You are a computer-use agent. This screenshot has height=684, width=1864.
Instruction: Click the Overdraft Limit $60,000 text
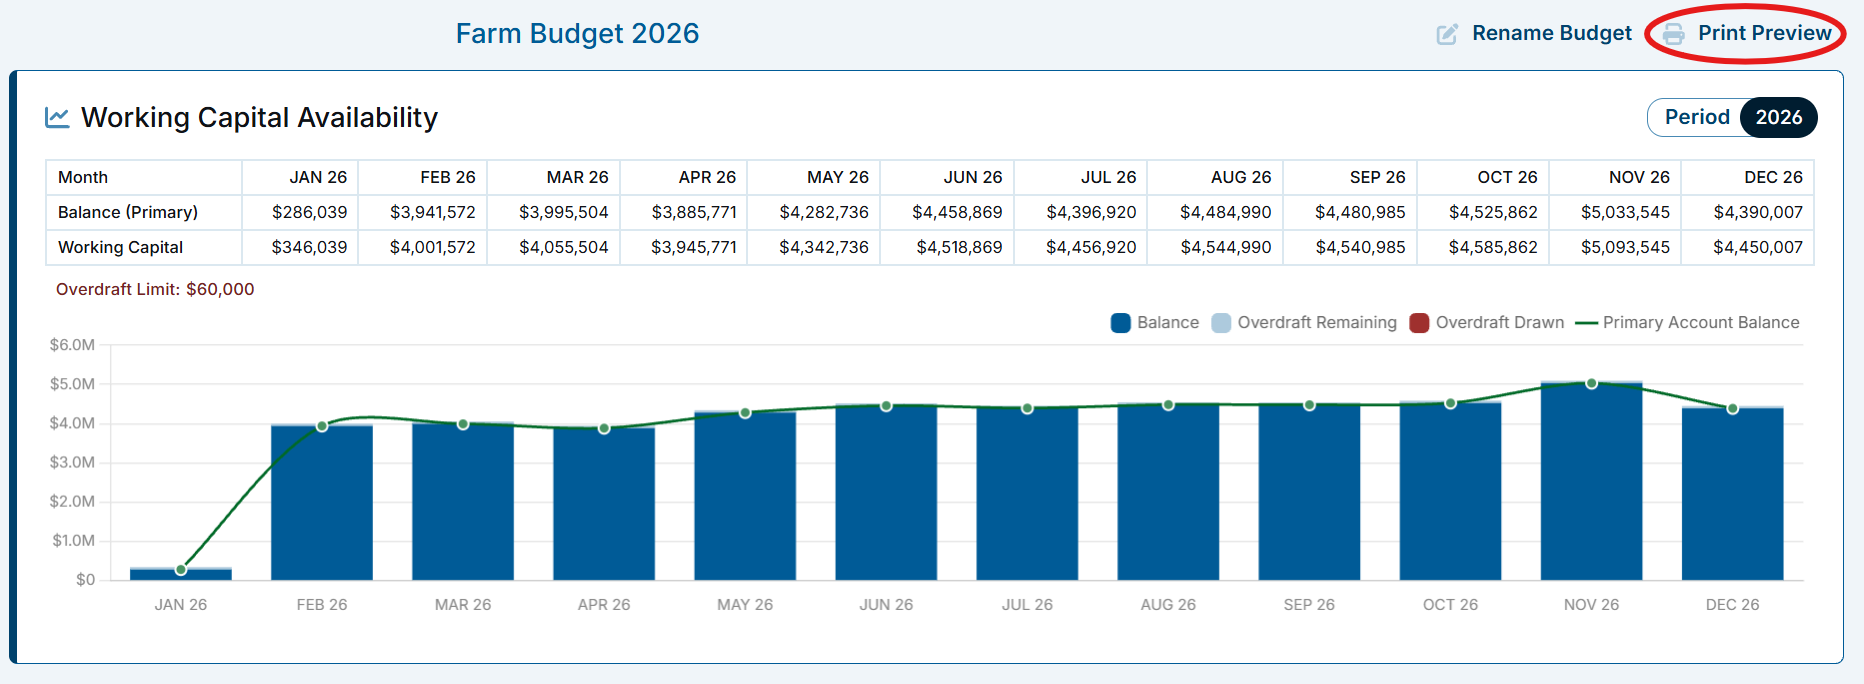pos(155,289)
